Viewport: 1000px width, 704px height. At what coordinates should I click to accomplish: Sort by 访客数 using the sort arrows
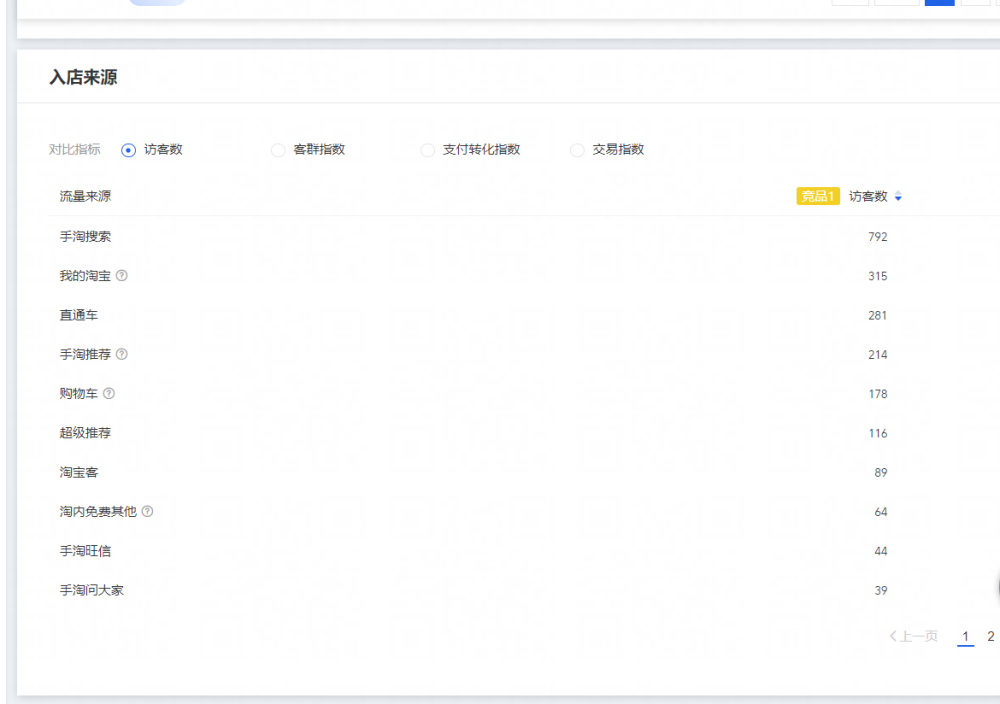tap(898, 196)
